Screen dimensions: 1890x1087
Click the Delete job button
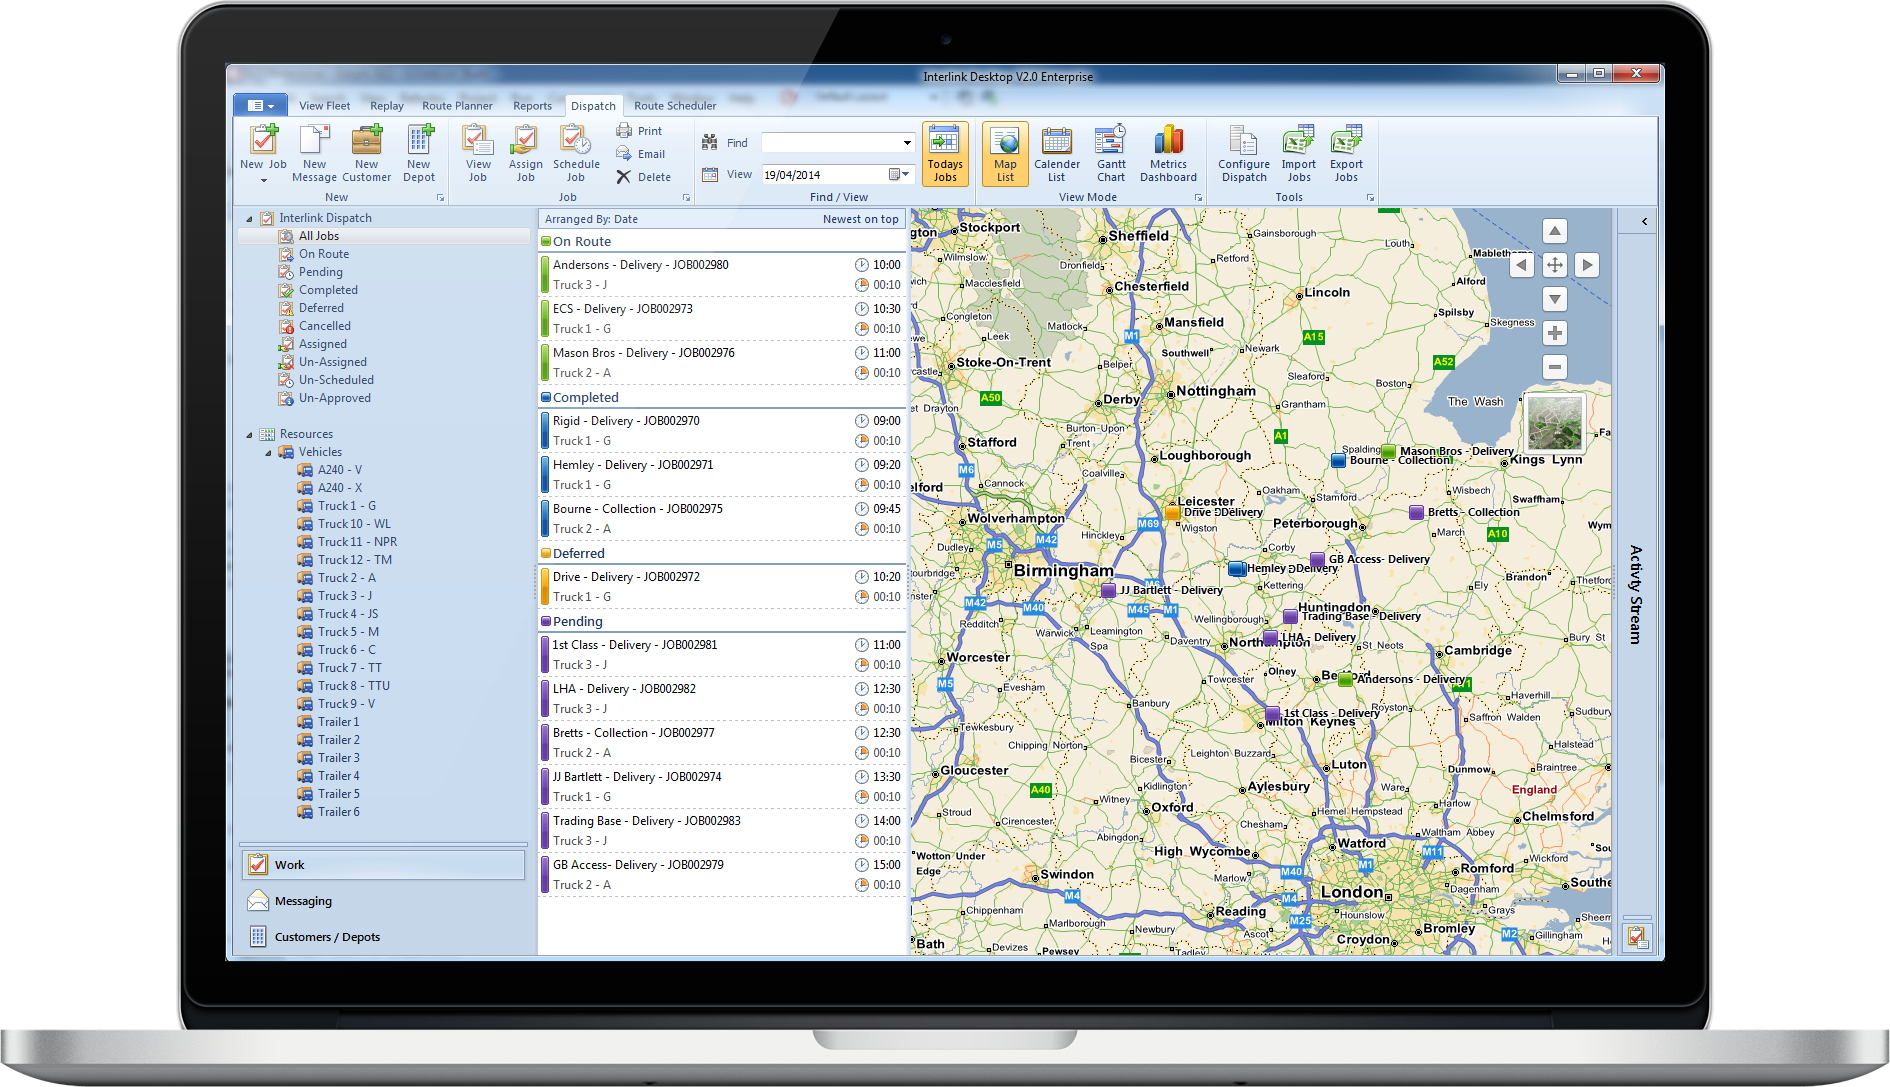click(644, 177)
